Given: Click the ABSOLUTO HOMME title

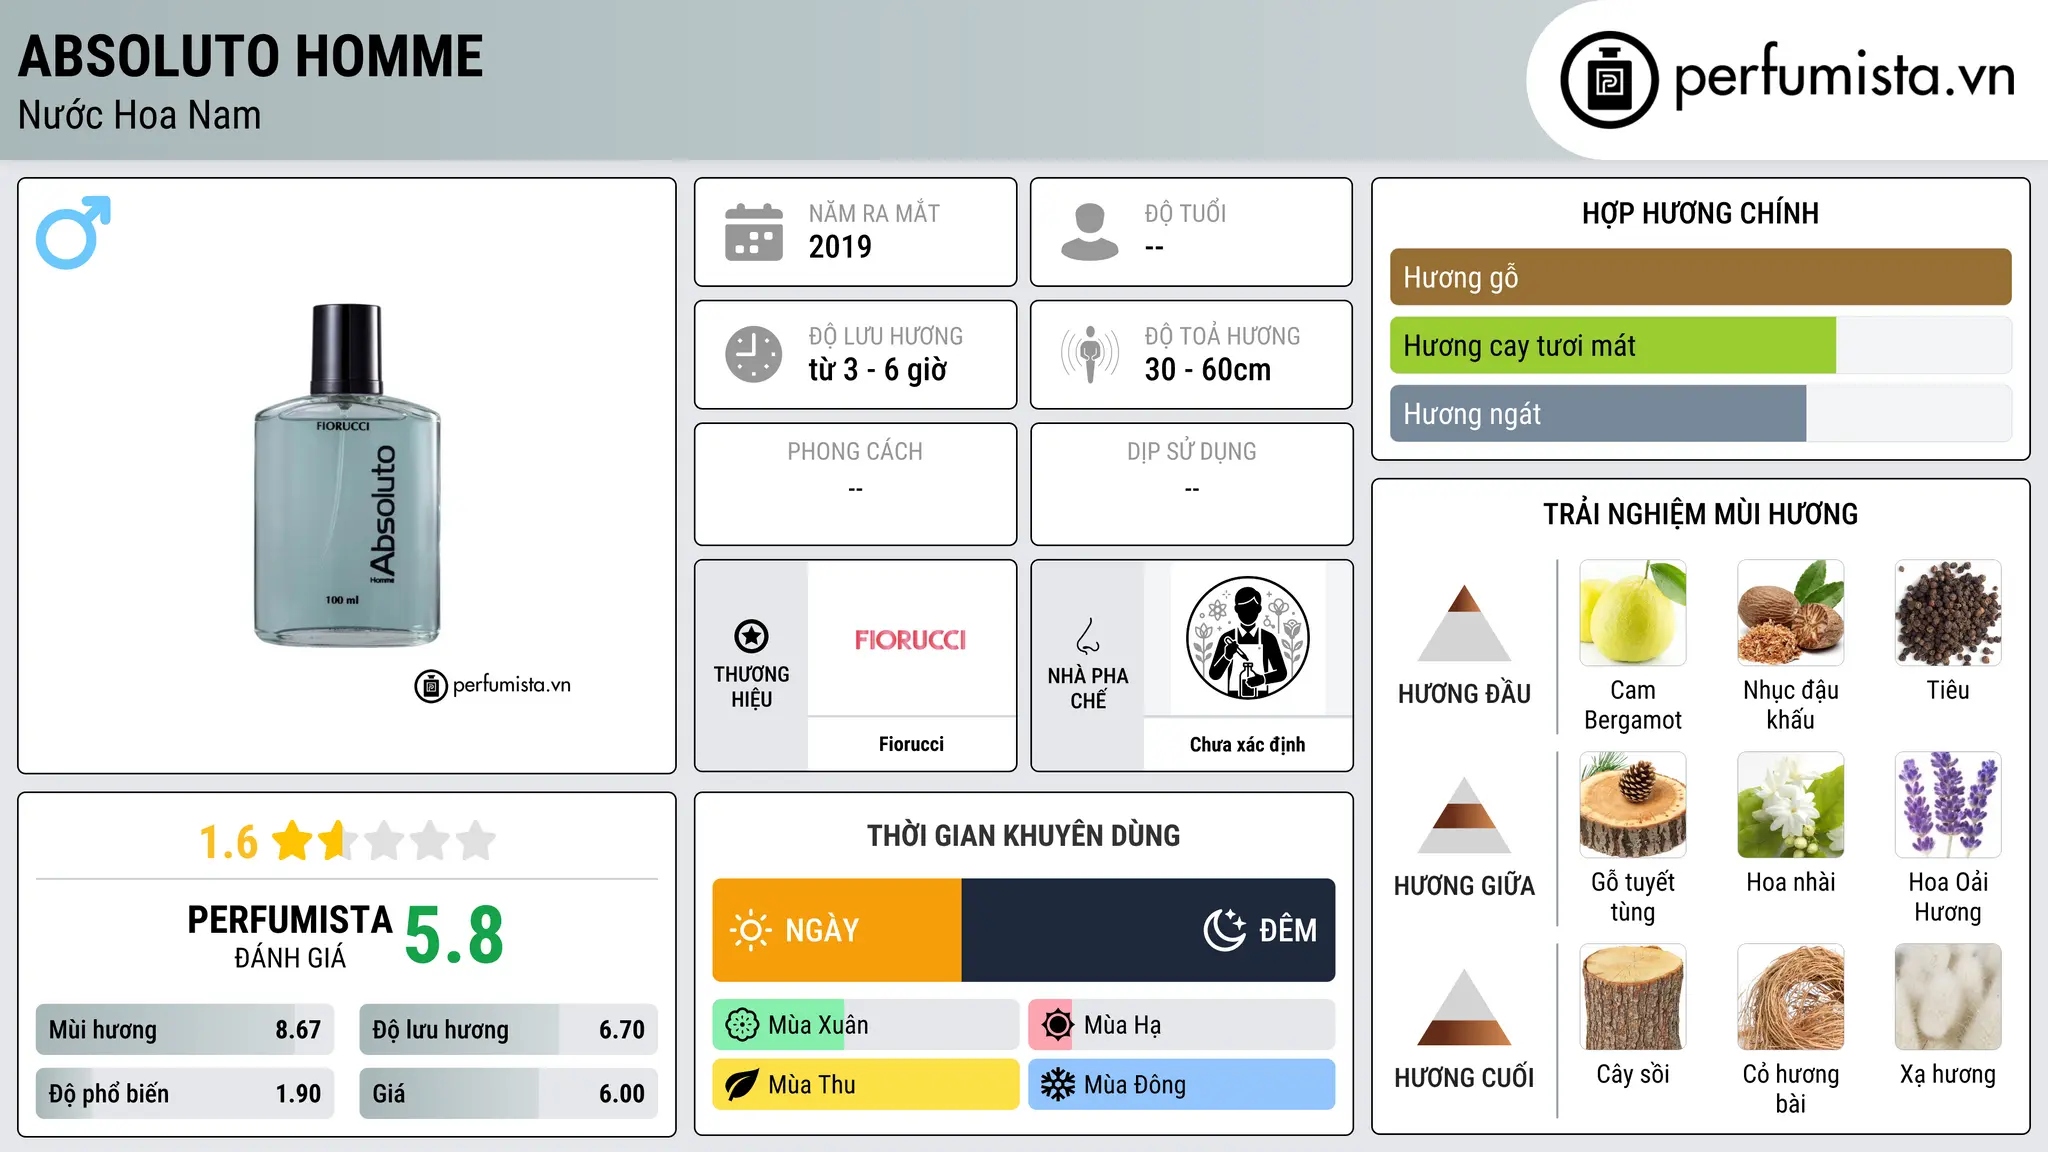Looking at the screenshot, I should tap(251, 56).
